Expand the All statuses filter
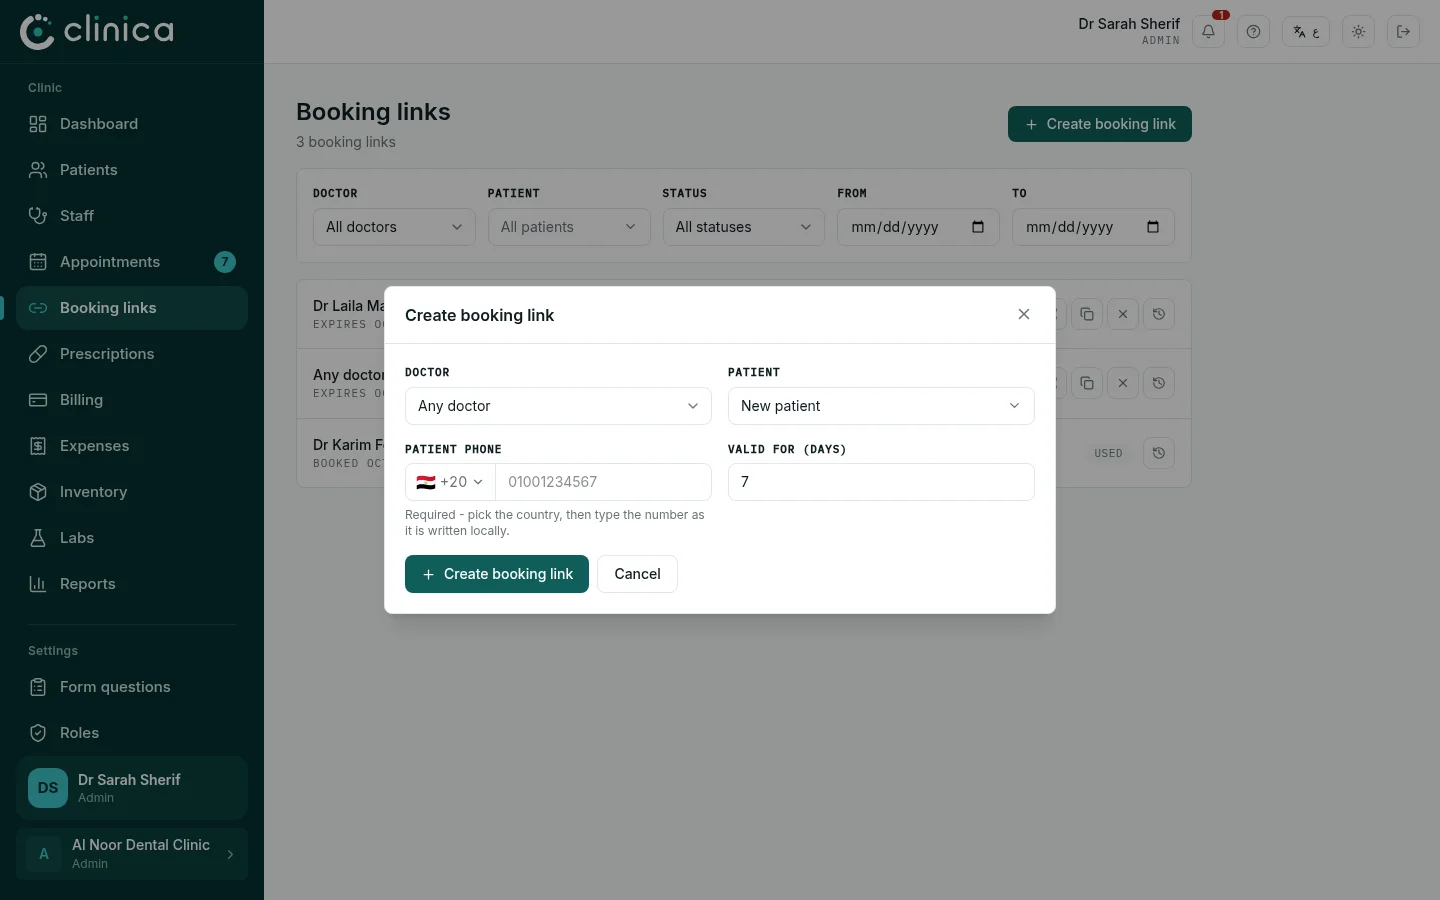The height and width of the screenshot is (900, 1440). click(x=743, y=227)
